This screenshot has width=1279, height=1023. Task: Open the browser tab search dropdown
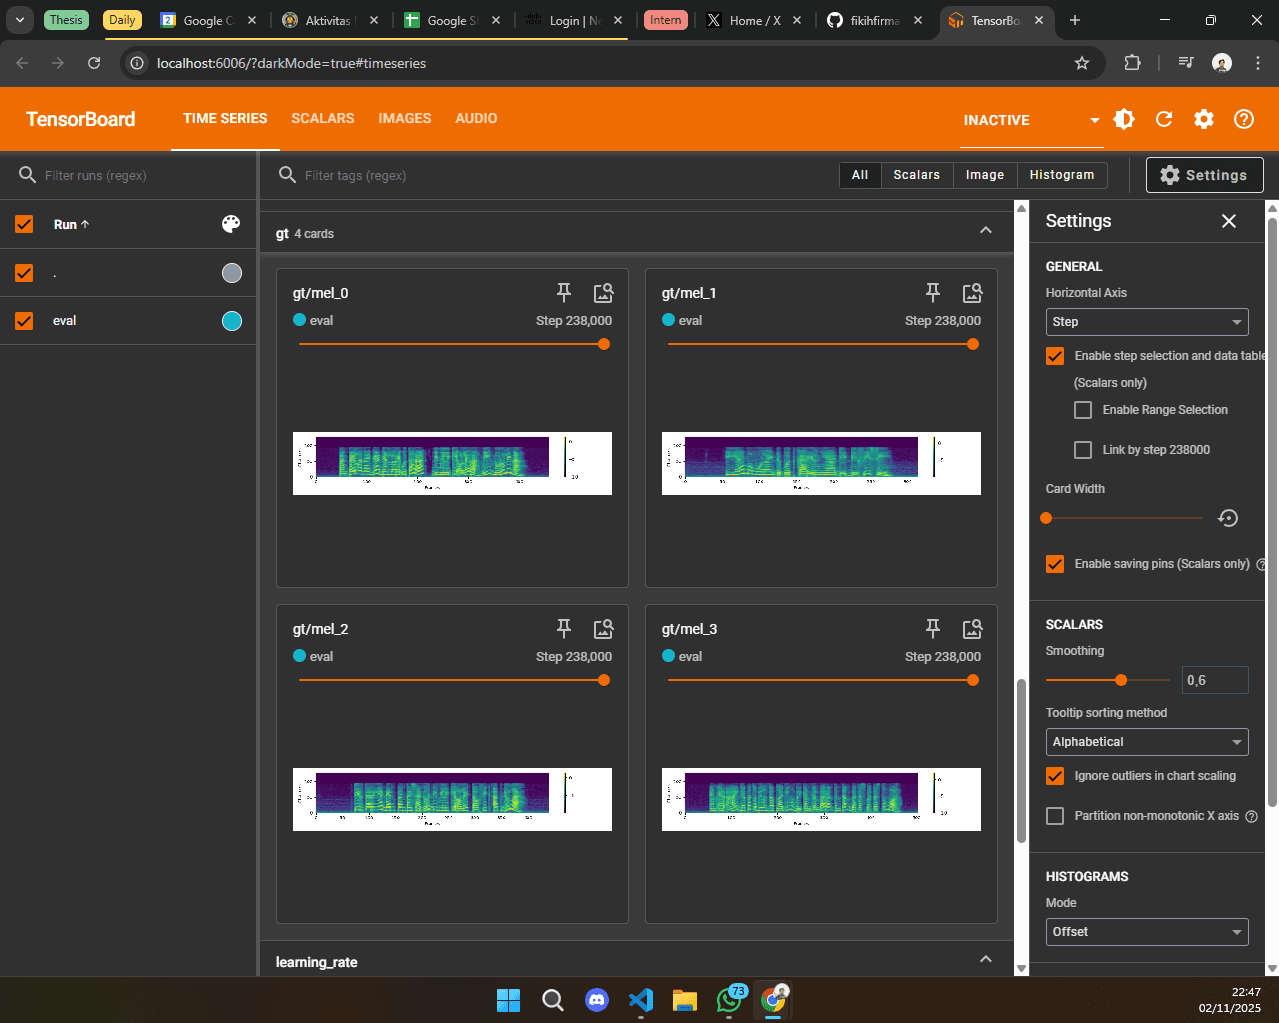(x=20, y=20)
